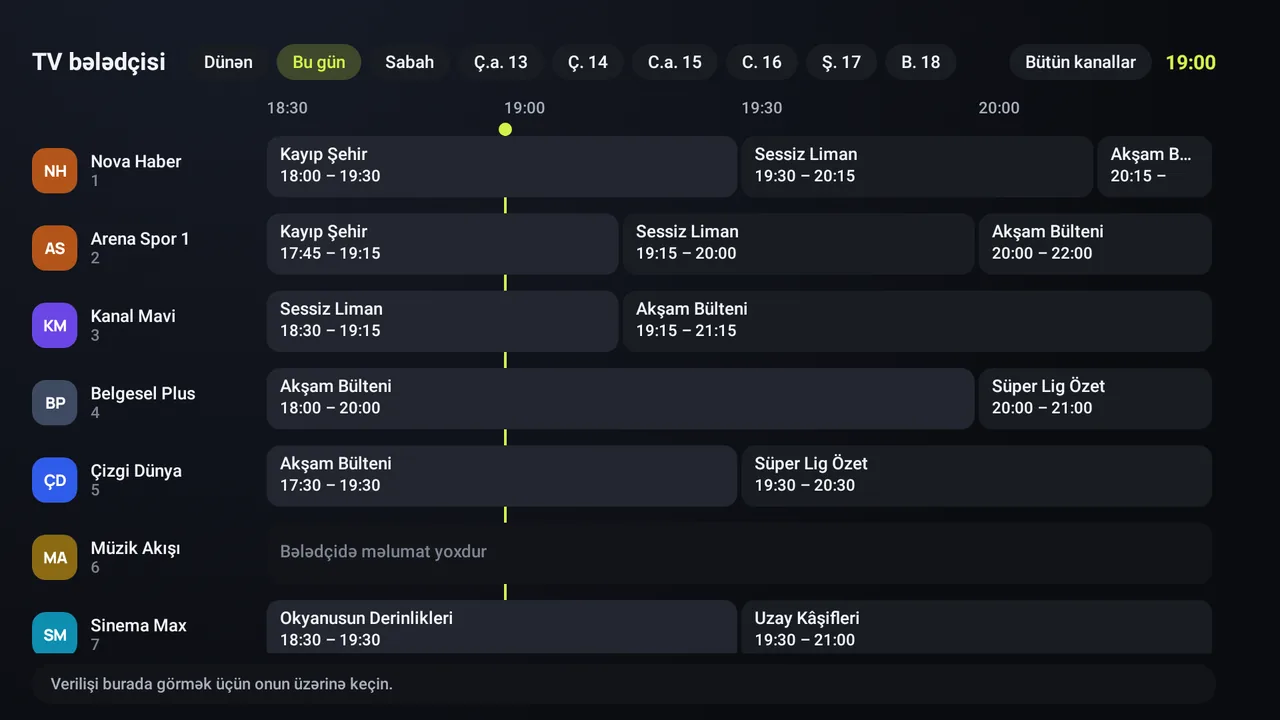This screenshot has height=720, width=1280.
Task: Select Sessiz Liman 19:30 – 20:15 program
Action: [917, 166]
